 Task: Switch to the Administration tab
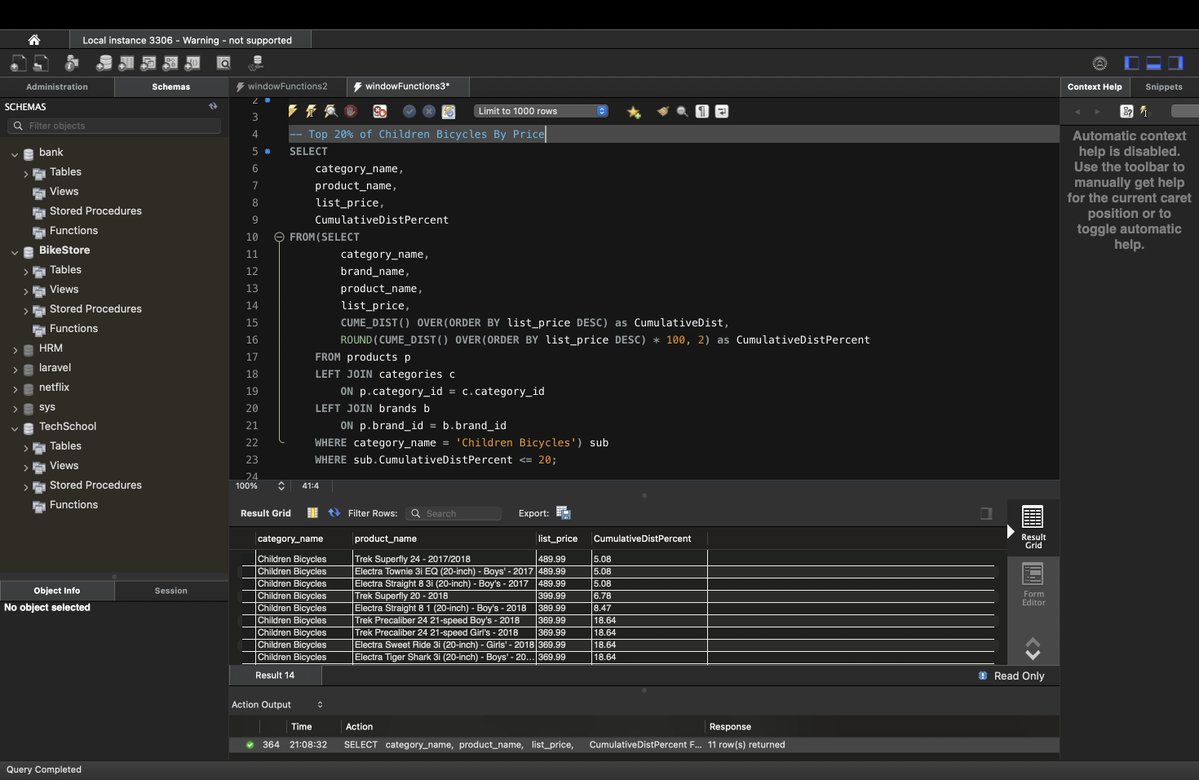point(57,86)
